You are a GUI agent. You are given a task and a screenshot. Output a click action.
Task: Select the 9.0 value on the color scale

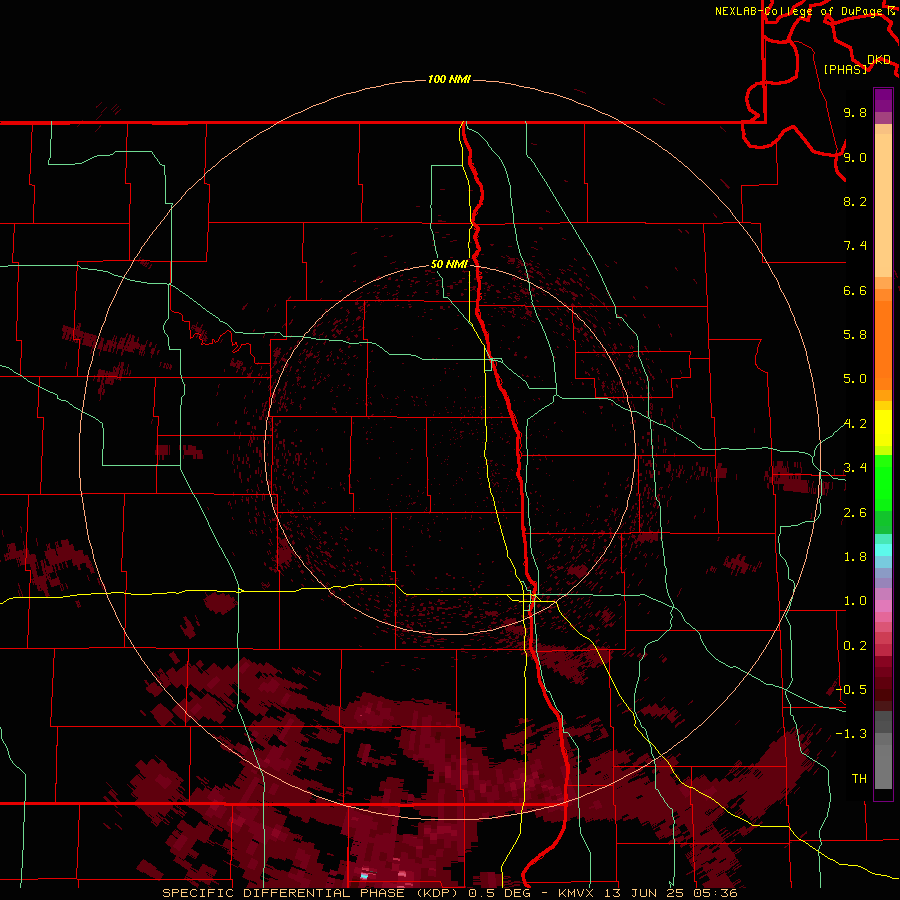point(855,157)
